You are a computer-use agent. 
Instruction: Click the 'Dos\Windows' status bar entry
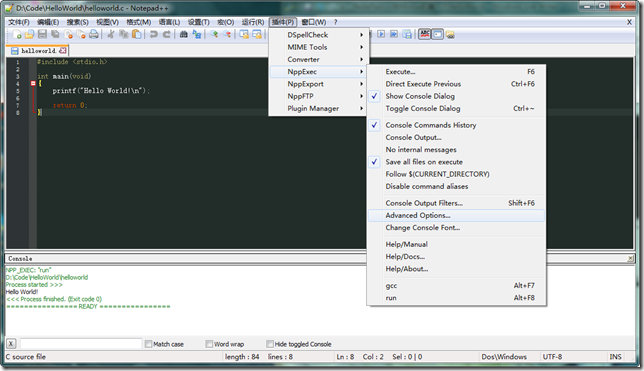(x=504, y=357)
